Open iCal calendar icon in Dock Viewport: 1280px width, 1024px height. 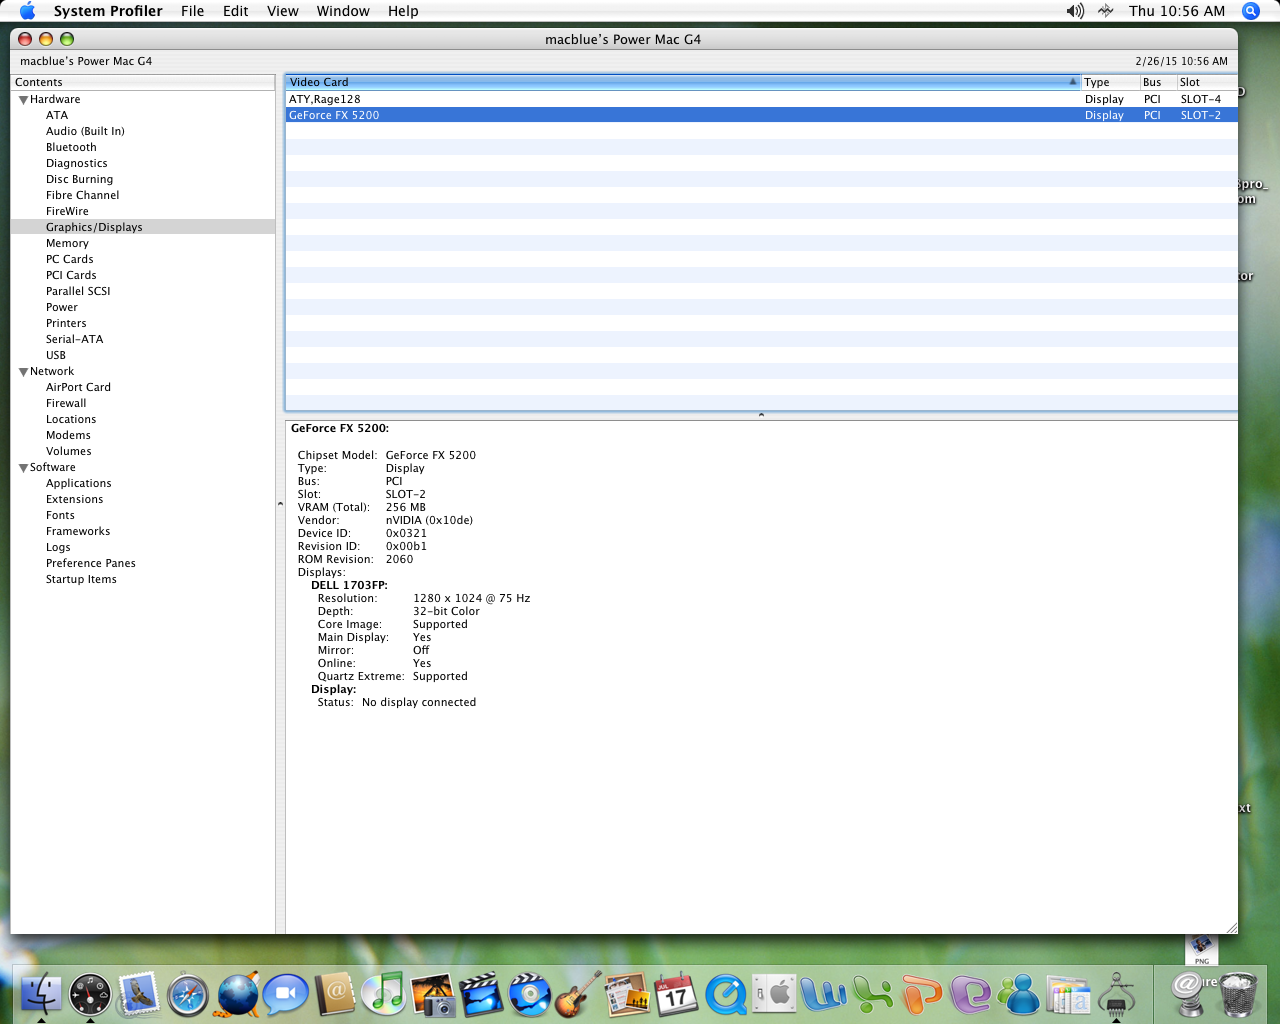(x=676, y=994)
